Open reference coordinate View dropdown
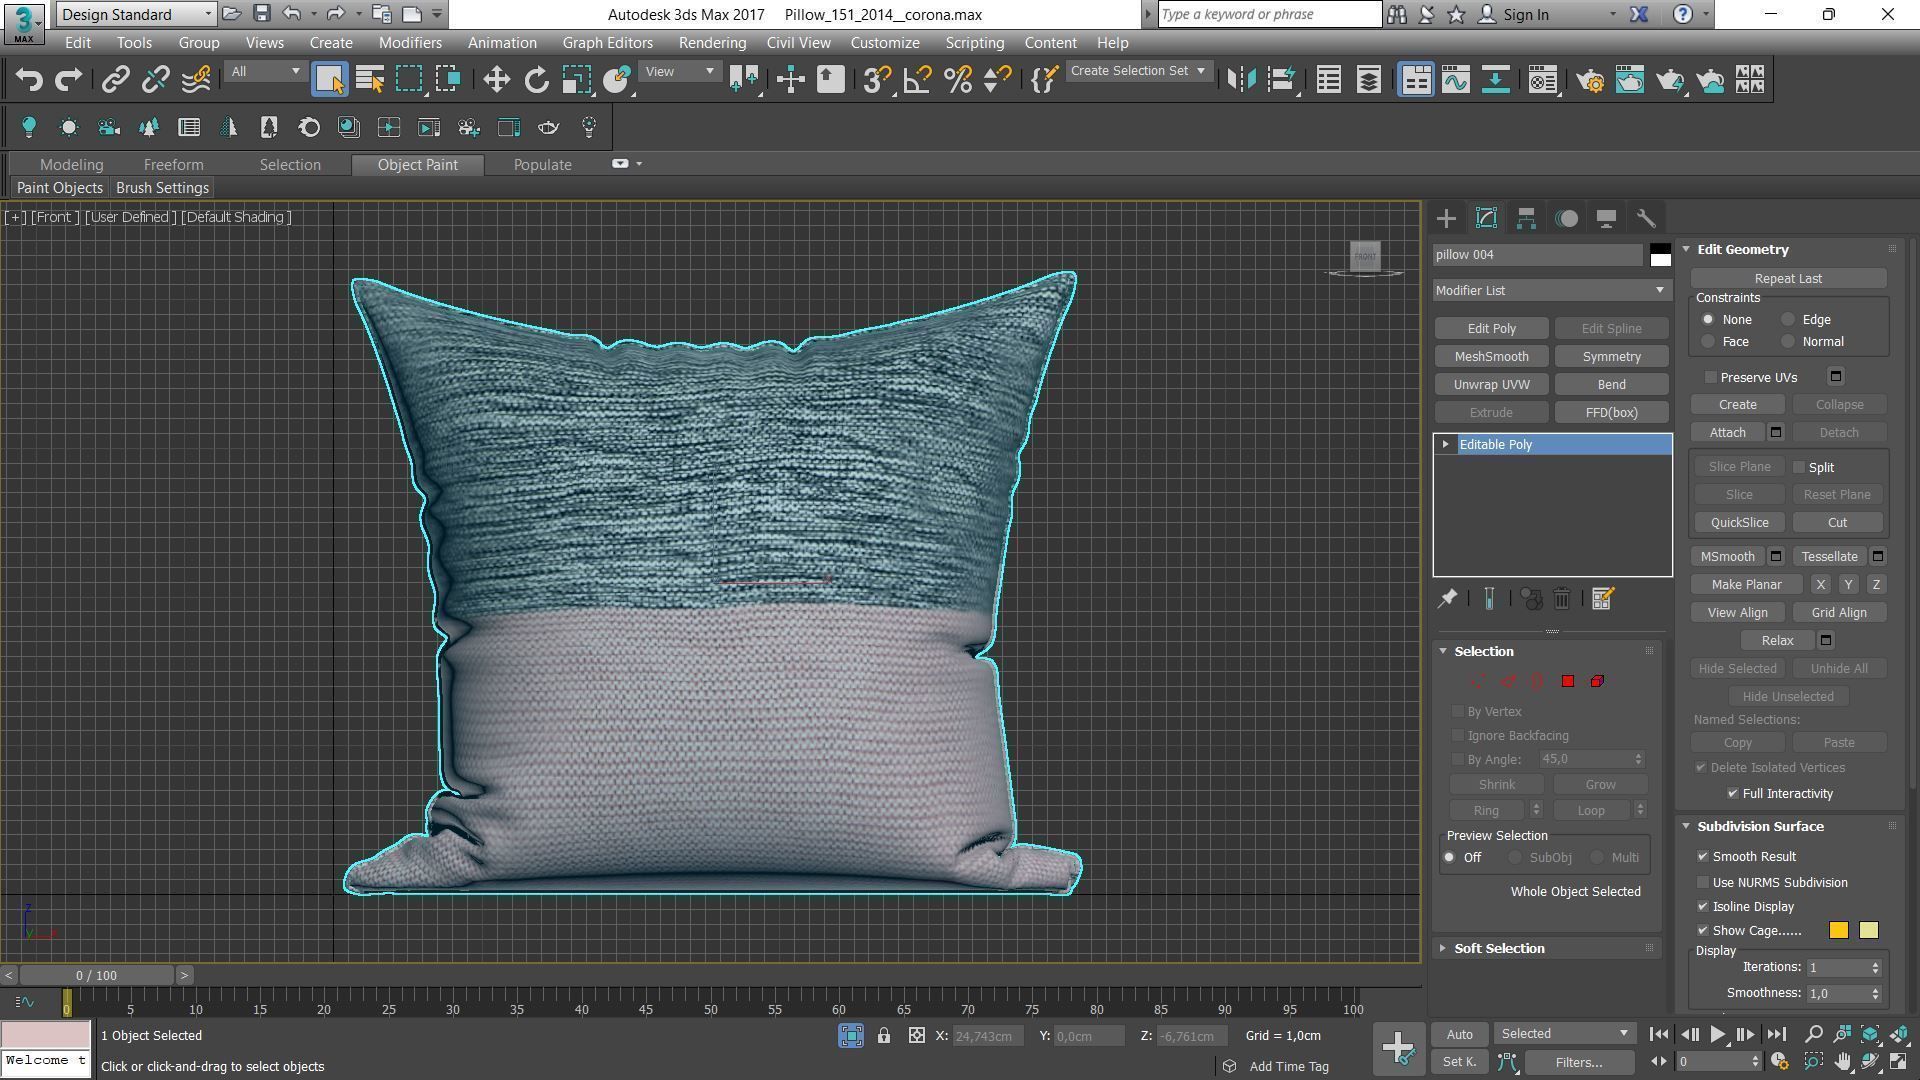1920x1080 pixels. [x=679, y=72]
